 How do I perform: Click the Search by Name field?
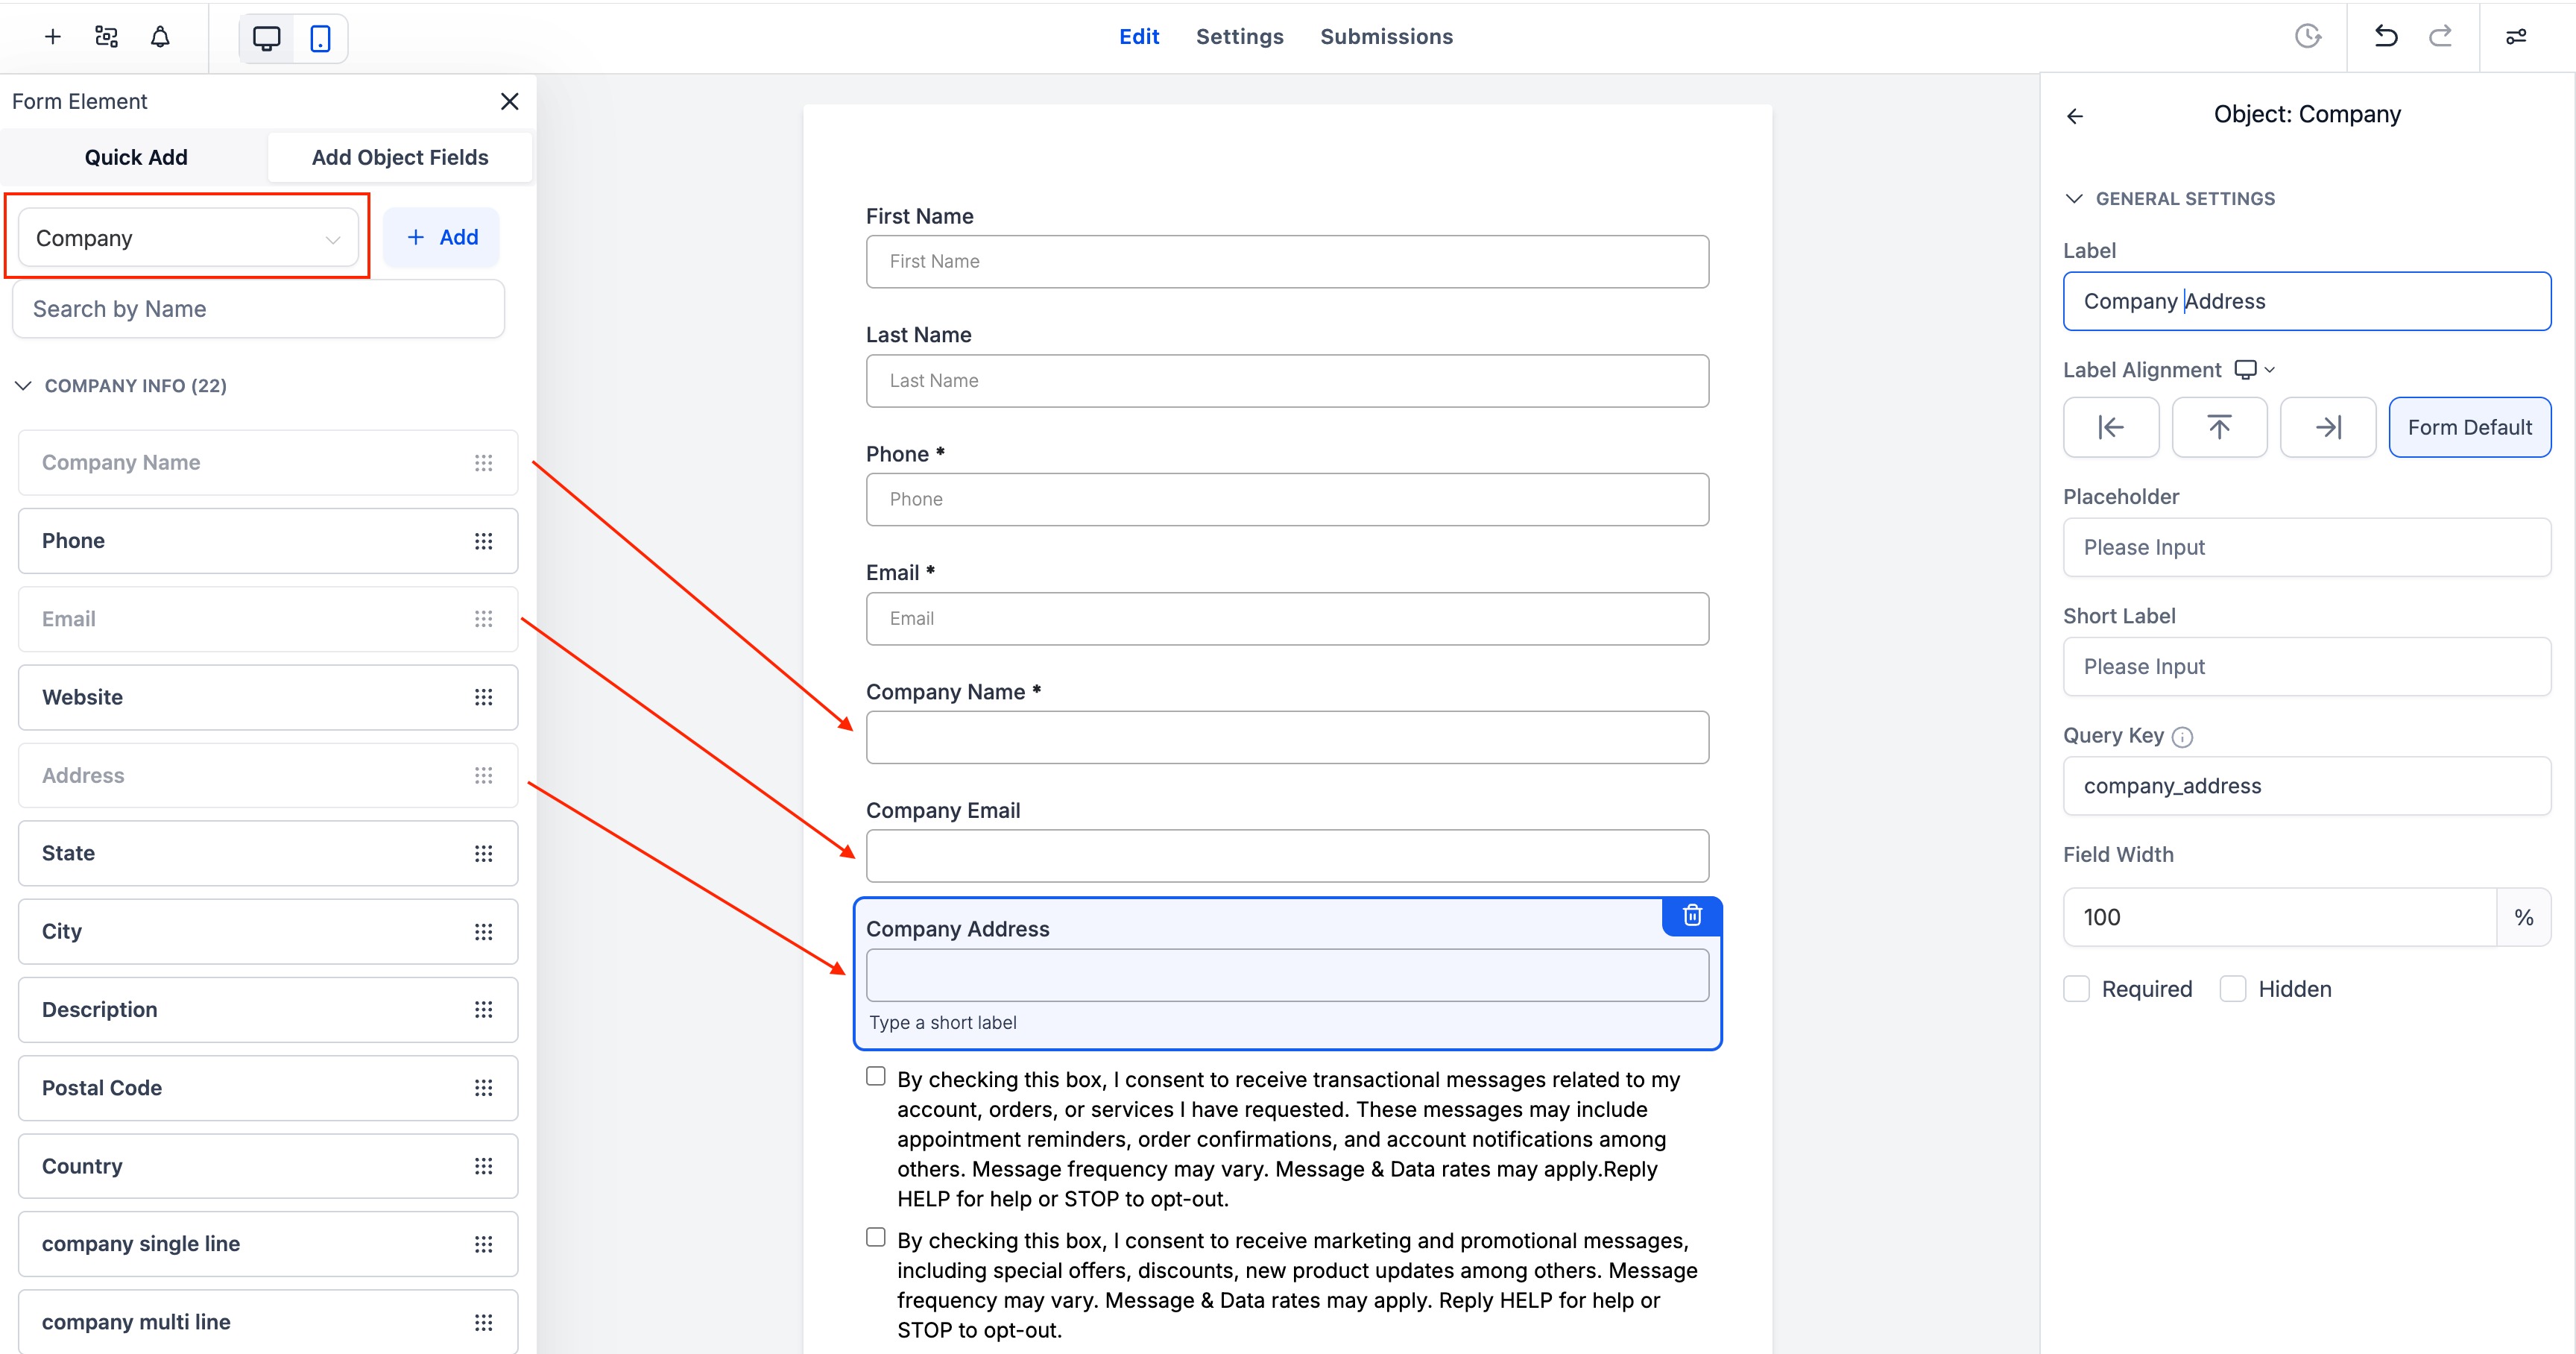258,309
